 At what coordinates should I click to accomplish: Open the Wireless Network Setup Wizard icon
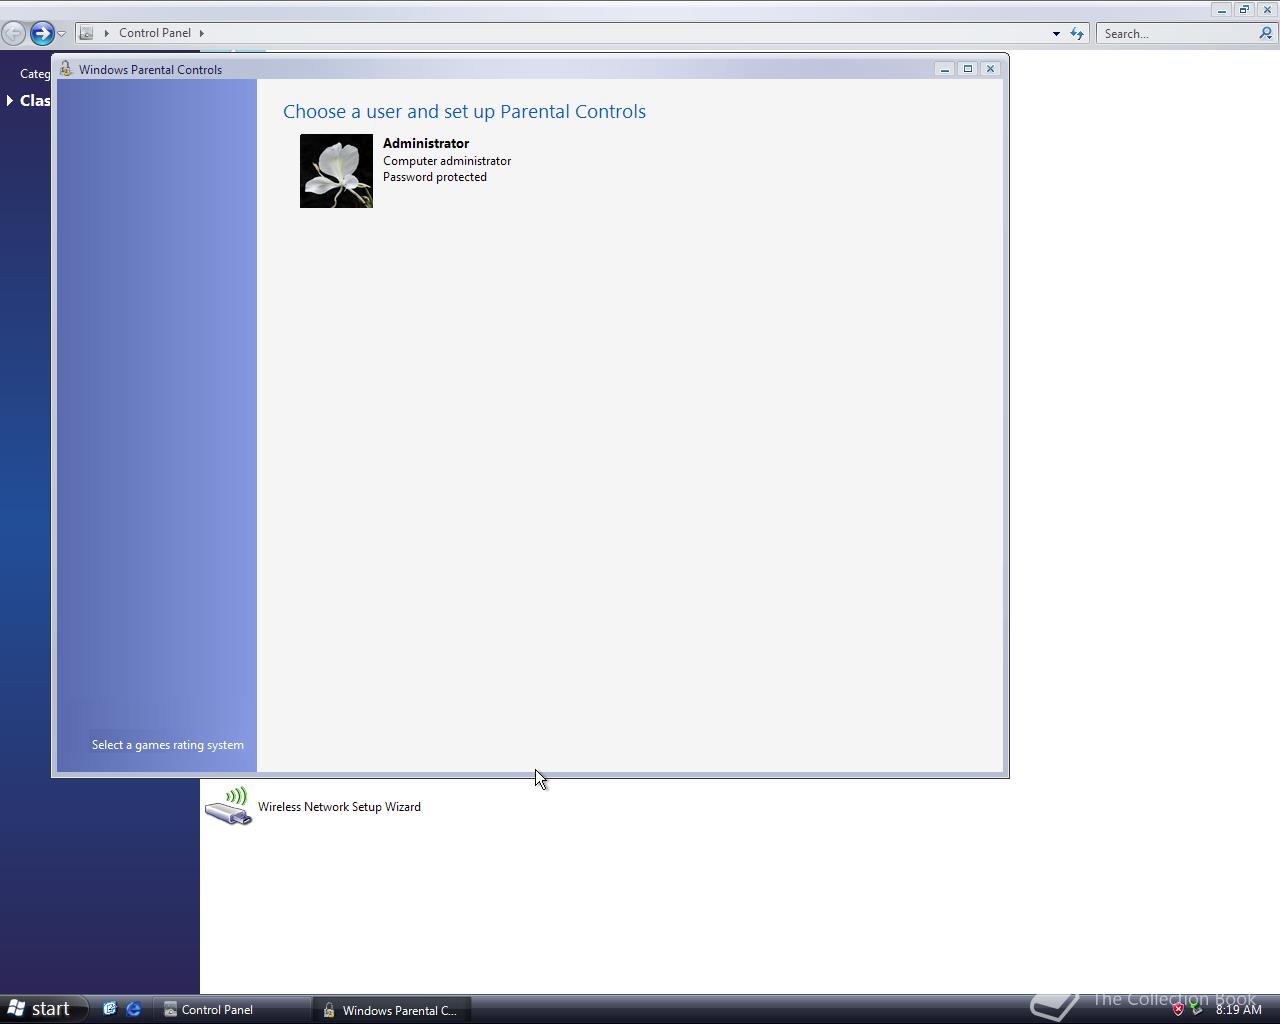pos(229,806)
